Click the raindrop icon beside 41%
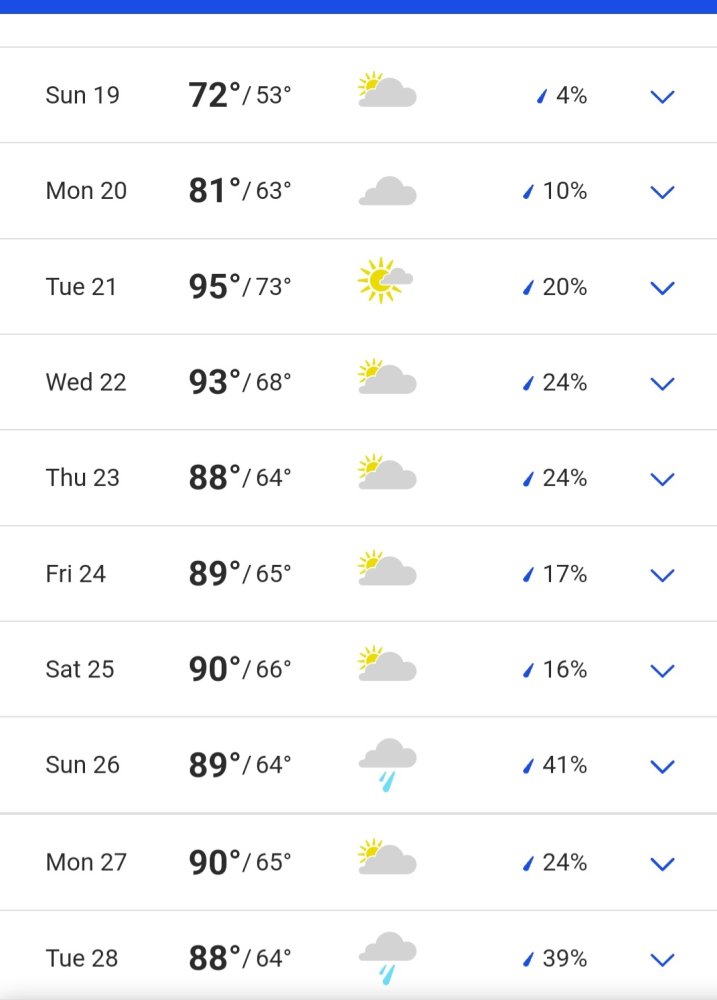The image size is (717, 1000). click(x=528, y=765)
